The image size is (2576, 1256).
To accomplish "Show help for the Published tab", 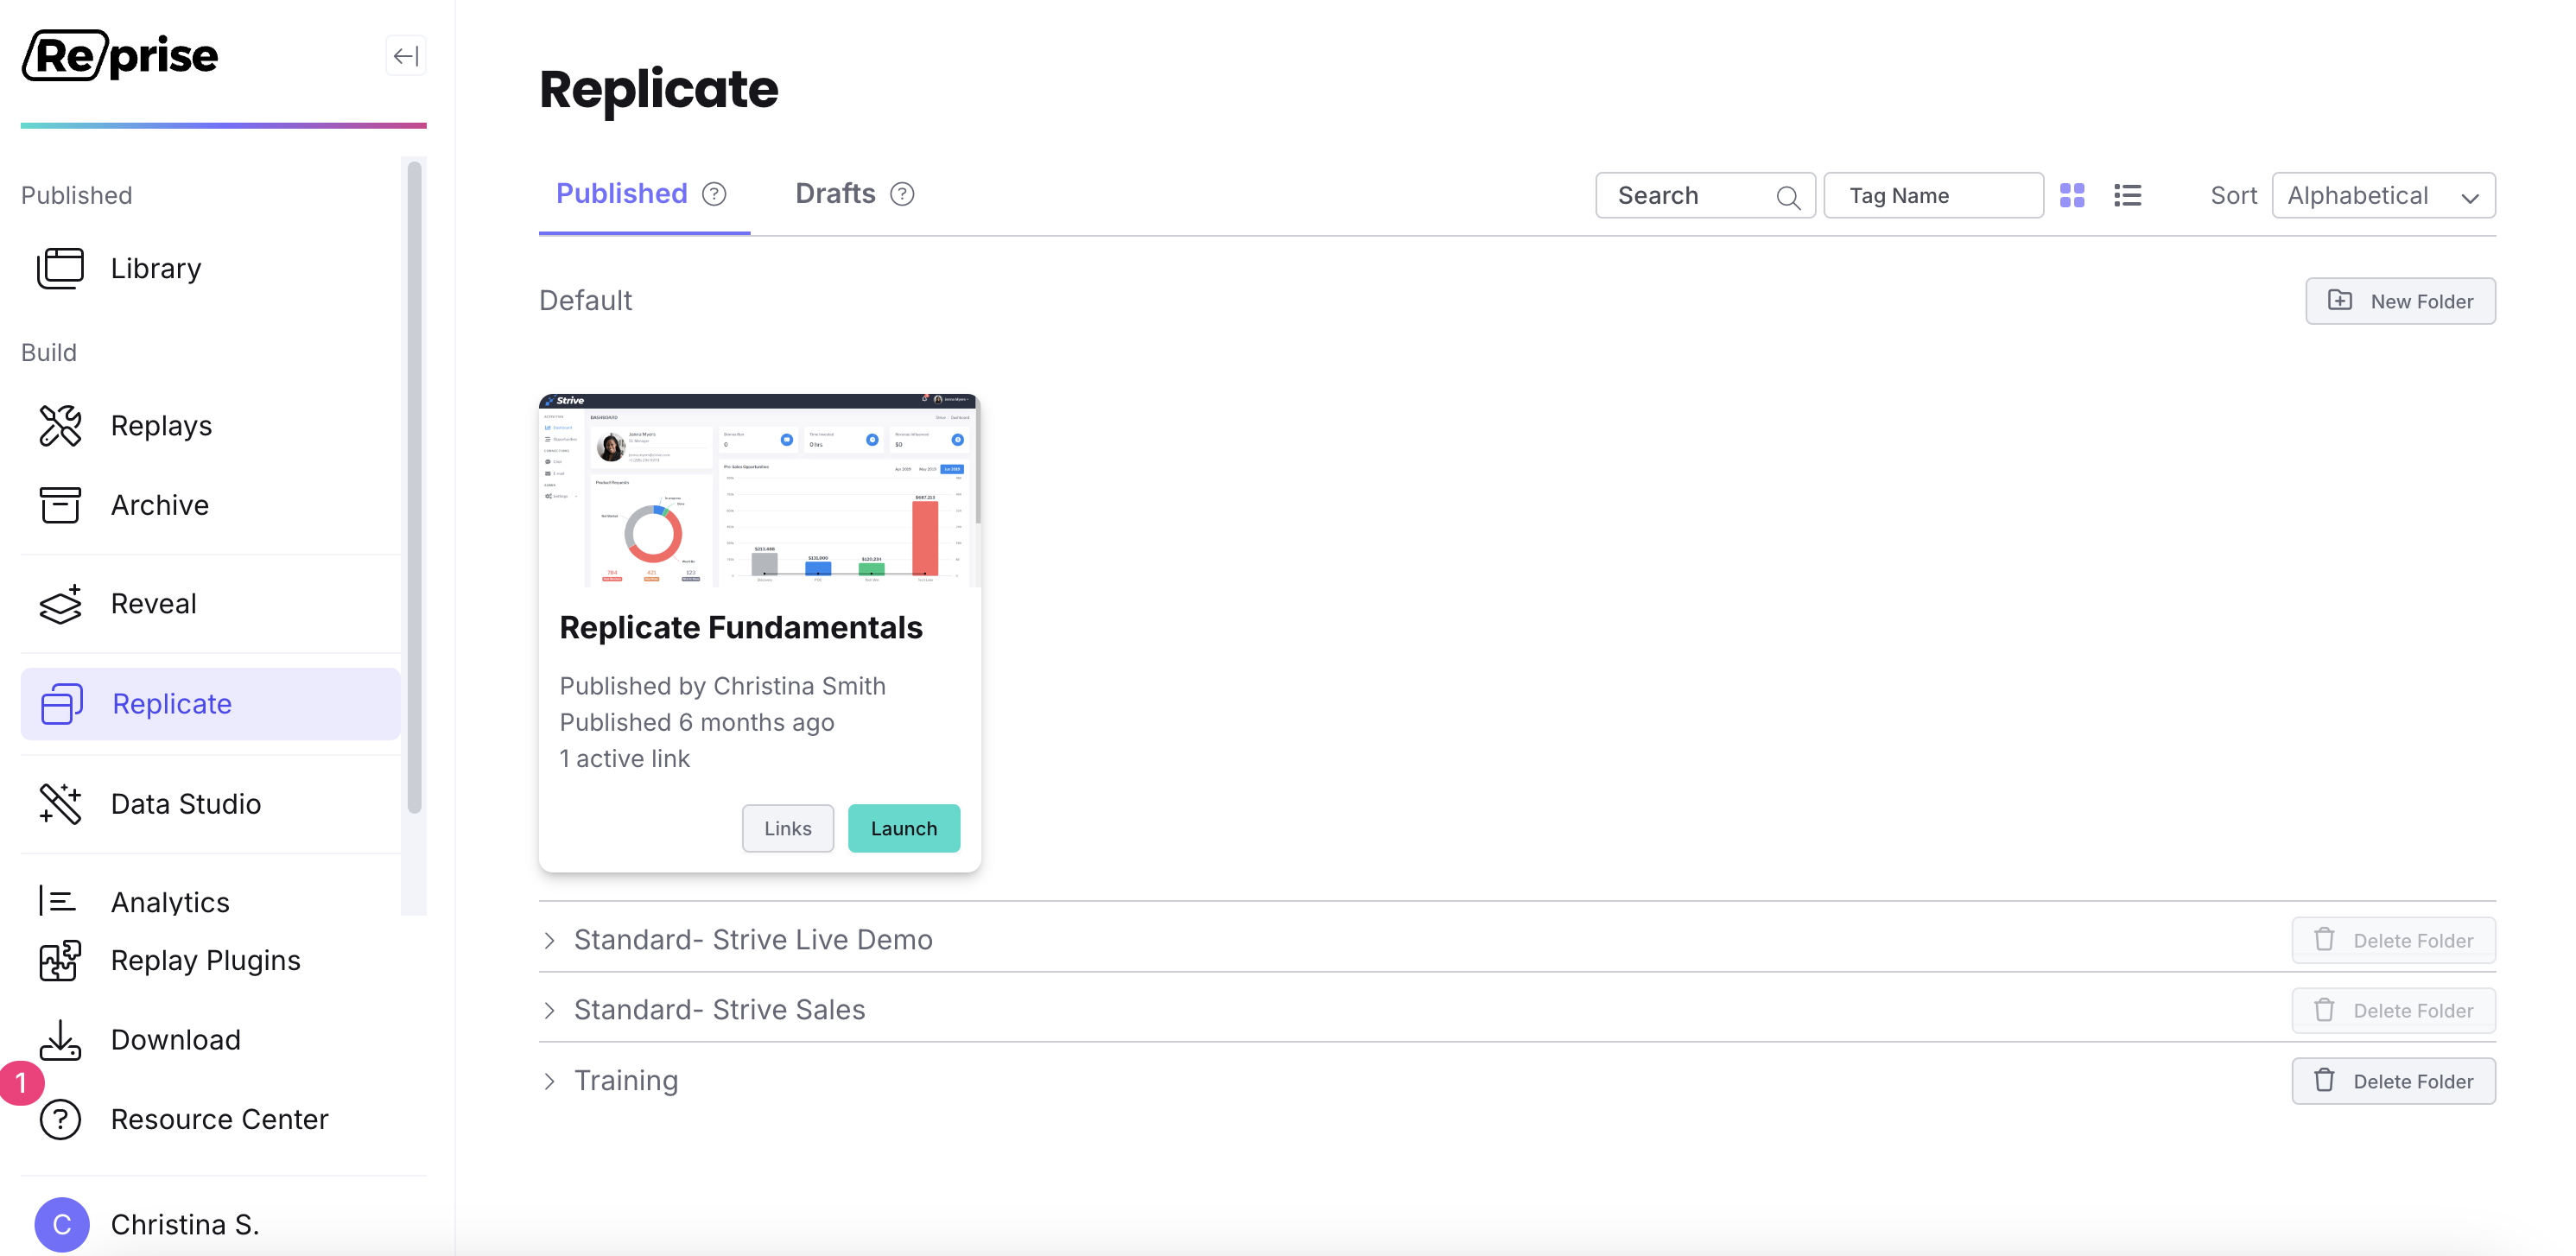I will pos(714,194).
